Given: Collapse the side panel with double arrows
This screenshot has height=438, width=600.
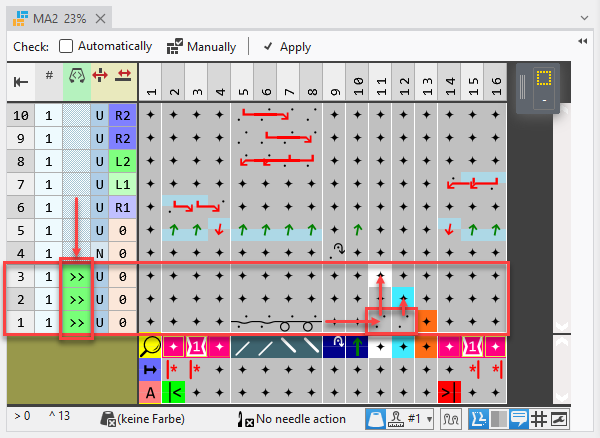Looking at the screenshot, I should (x=583, y=42).
